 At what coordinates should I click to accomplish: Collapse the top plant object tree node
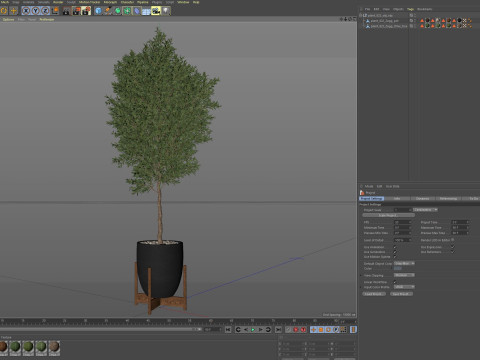(x=360, y=15)
